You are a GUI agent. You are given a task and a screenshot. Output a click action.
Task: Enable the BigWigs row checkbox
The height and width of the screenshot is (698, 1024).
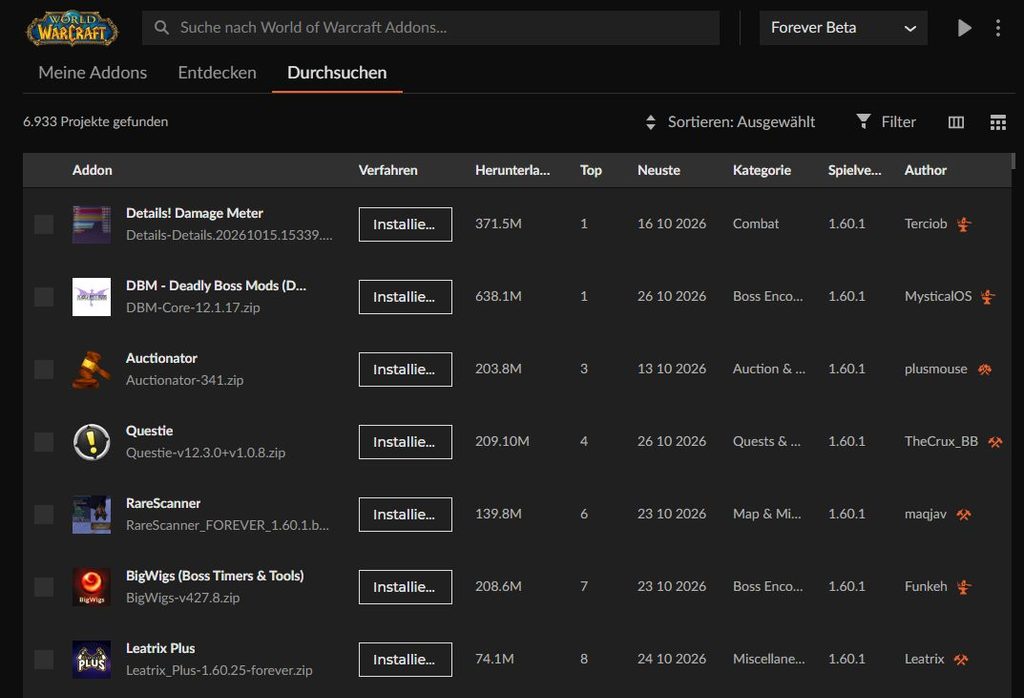tap(44, 587)
